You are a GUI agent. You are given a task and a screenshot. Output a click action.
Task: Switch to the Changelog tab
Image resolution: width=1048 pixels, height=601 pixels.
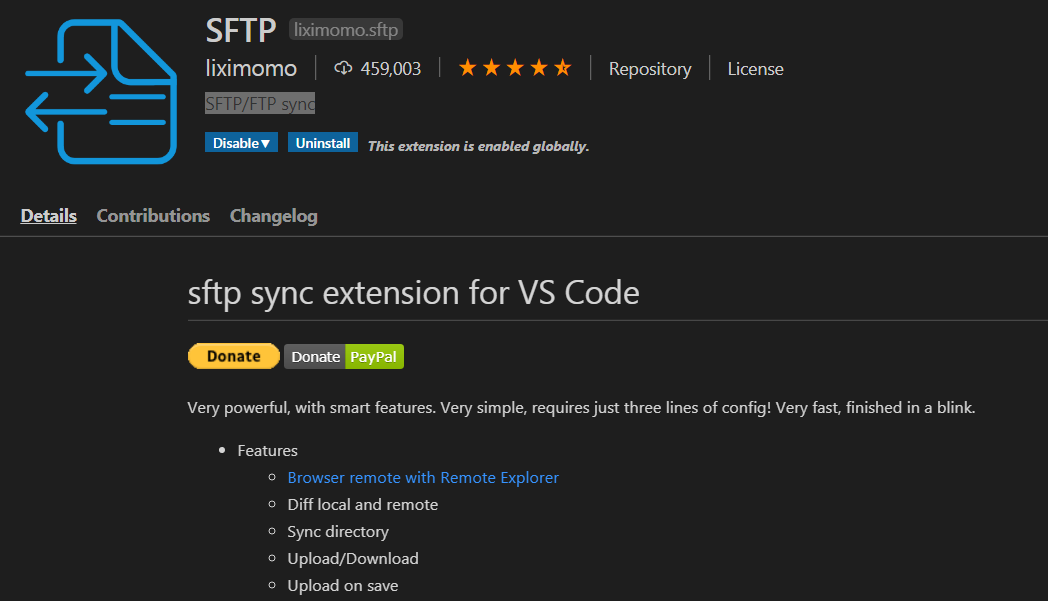pos(273,216)
